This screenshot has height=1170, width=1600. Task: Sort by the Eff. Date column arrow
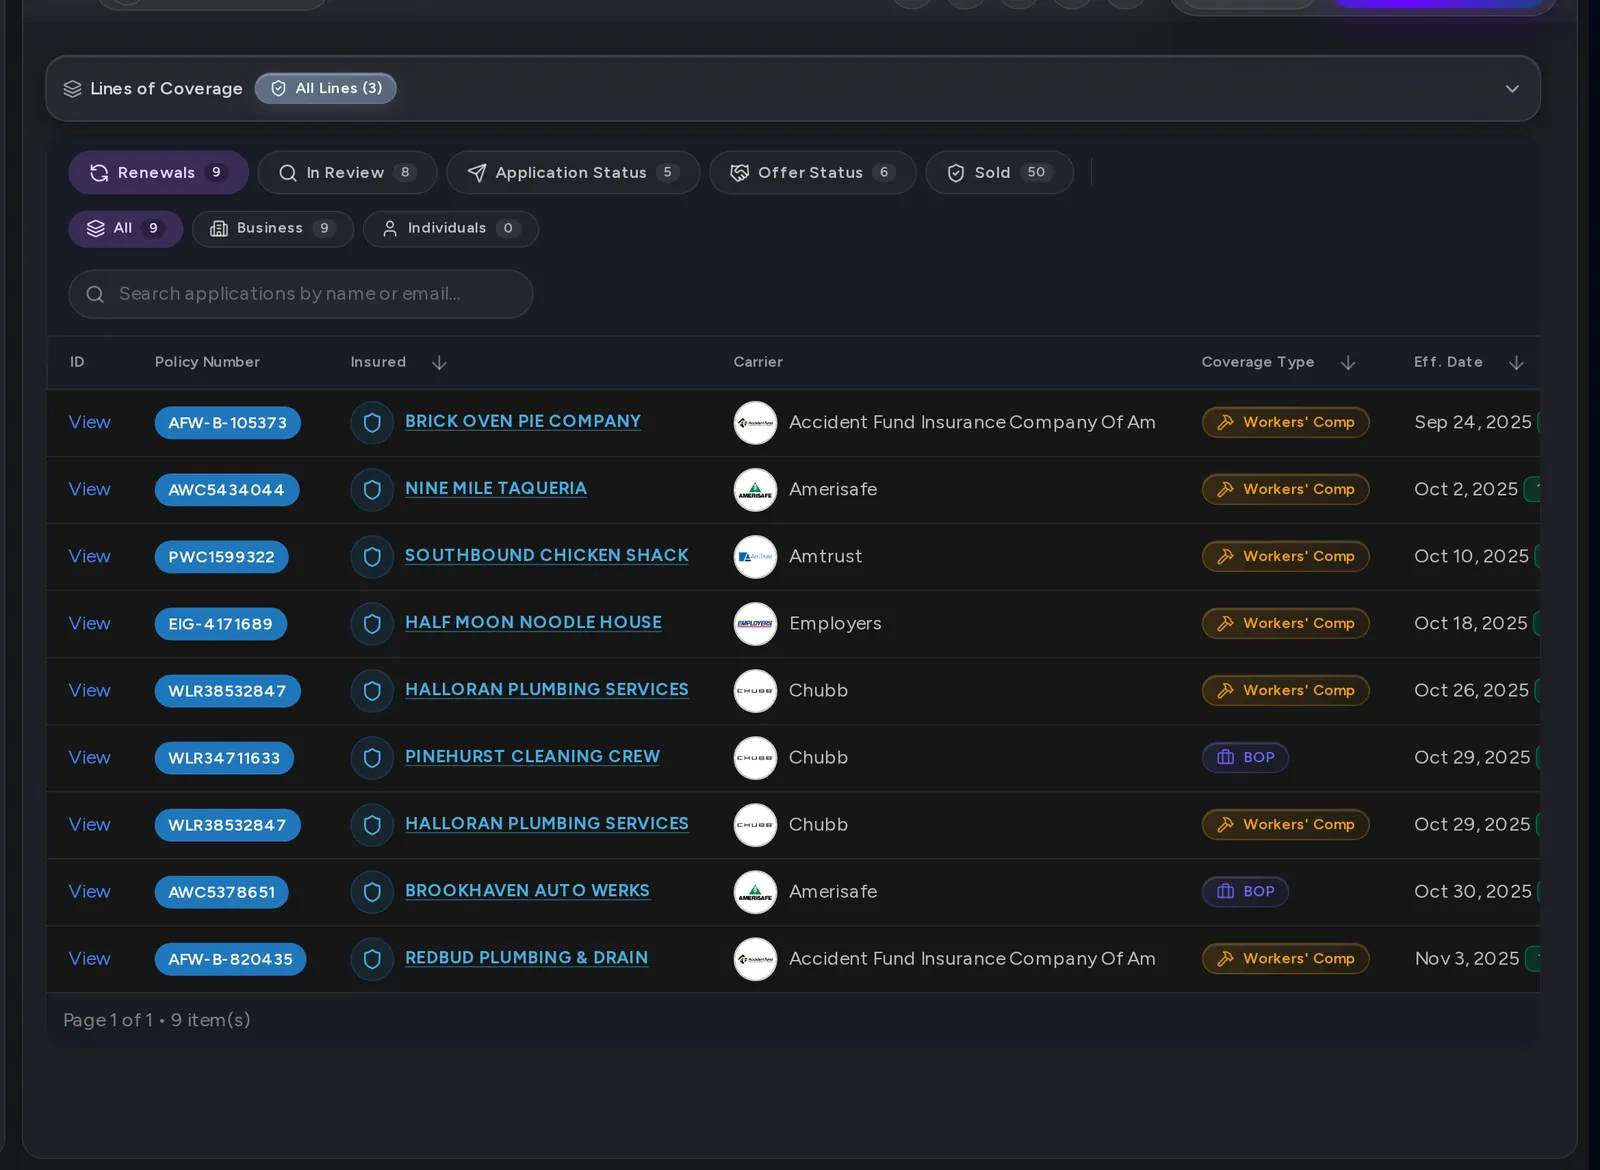(1516, 363)
